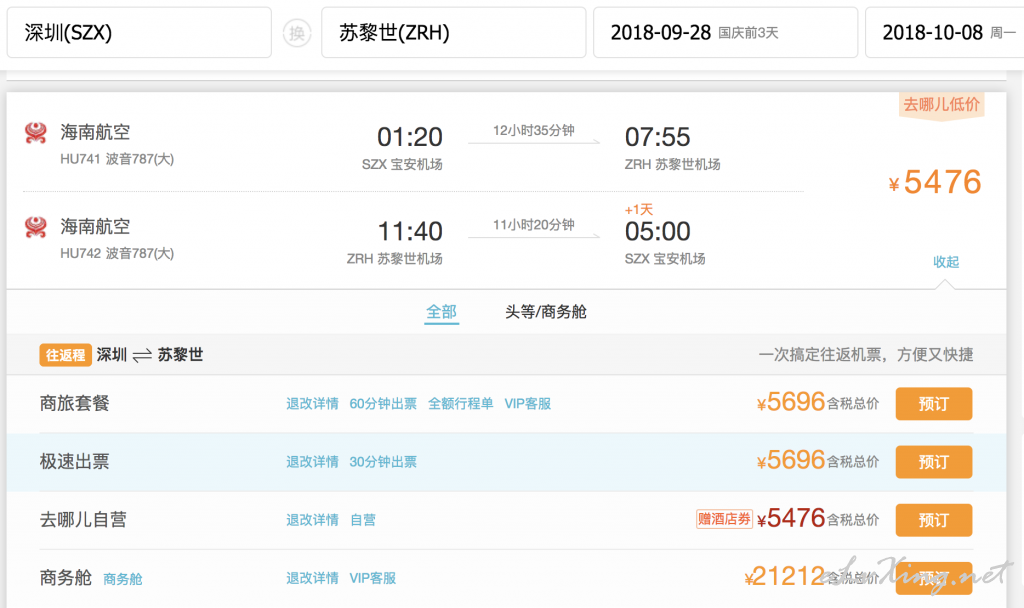Click arrival time 07:55
This screenshot has height=608, width=1024.
[x=658, y=137]
